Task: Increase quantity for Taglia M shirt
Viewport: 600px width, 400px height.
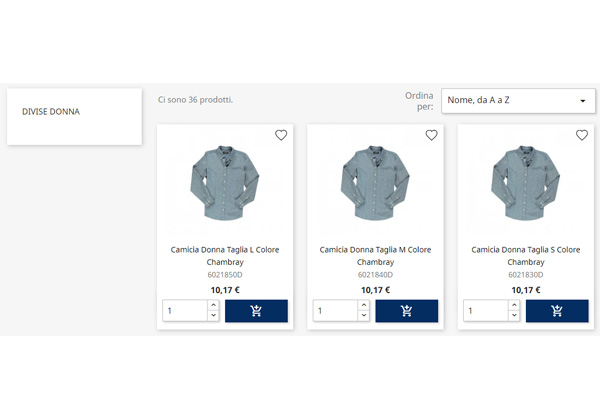Action: coord(363,306)
